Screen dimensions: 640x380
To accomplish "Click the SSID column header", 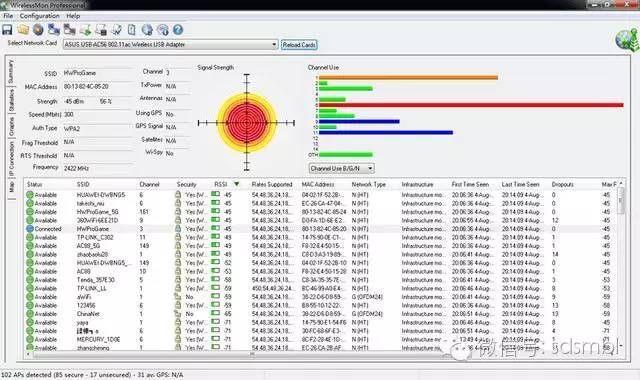I will click(x=83, y=184).
